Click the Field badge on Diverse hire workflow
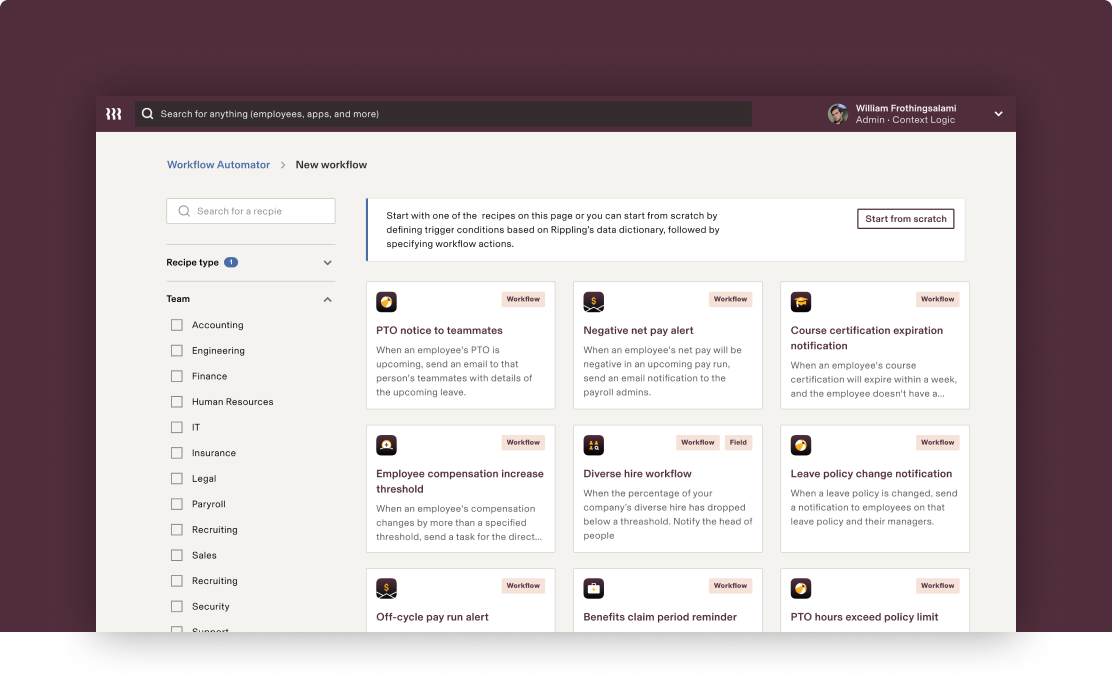 [738, 442]
